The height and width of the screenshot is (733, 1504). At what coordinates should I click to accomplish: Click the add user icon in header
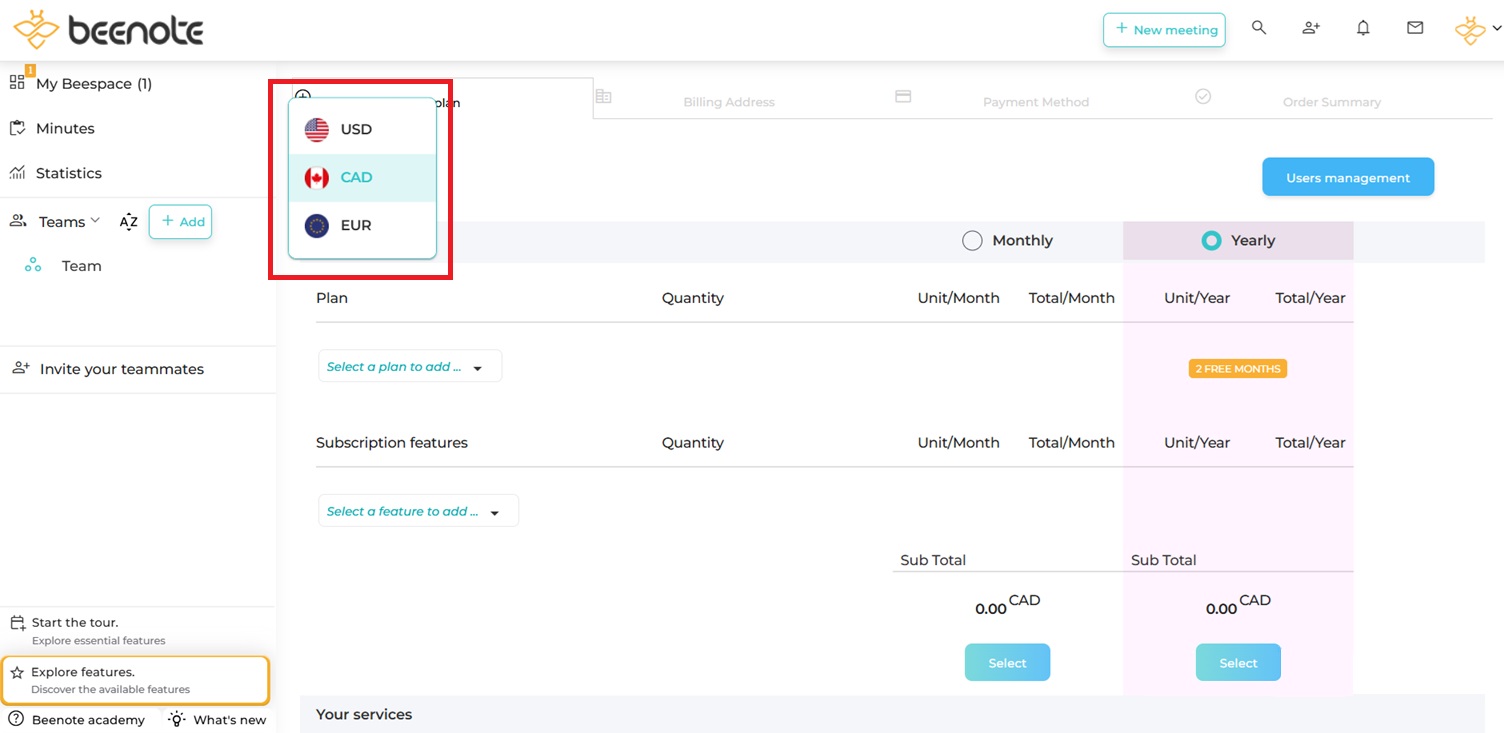(x=1311, y=28)
